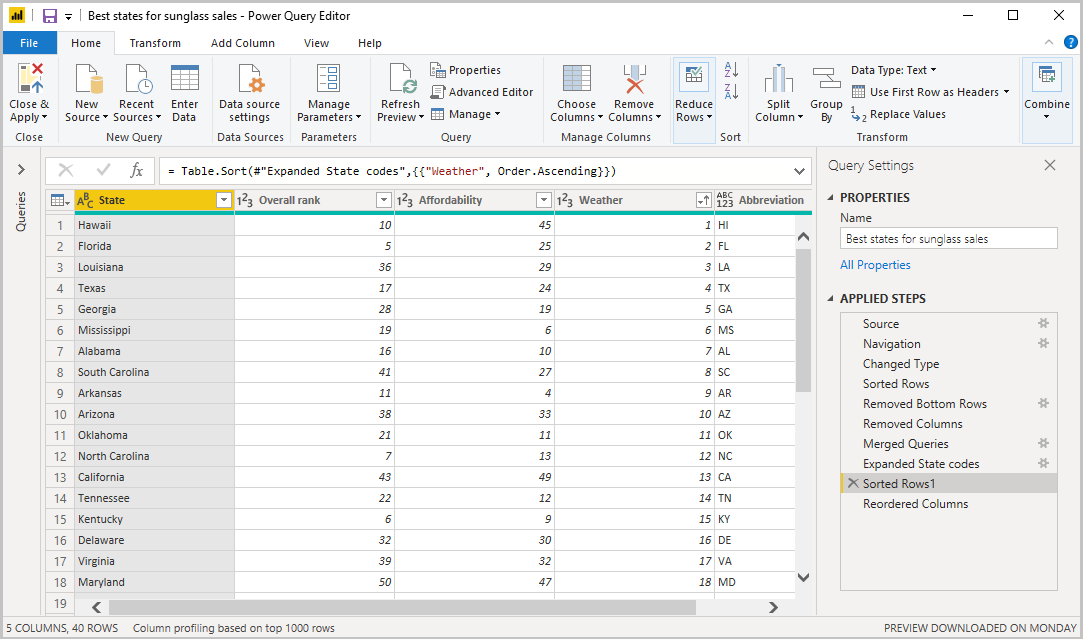Image resolution: width=1083 pixels, height=639 pixels.
Task: Sort ascending with A-Z icon
Action: coord(731,69)
